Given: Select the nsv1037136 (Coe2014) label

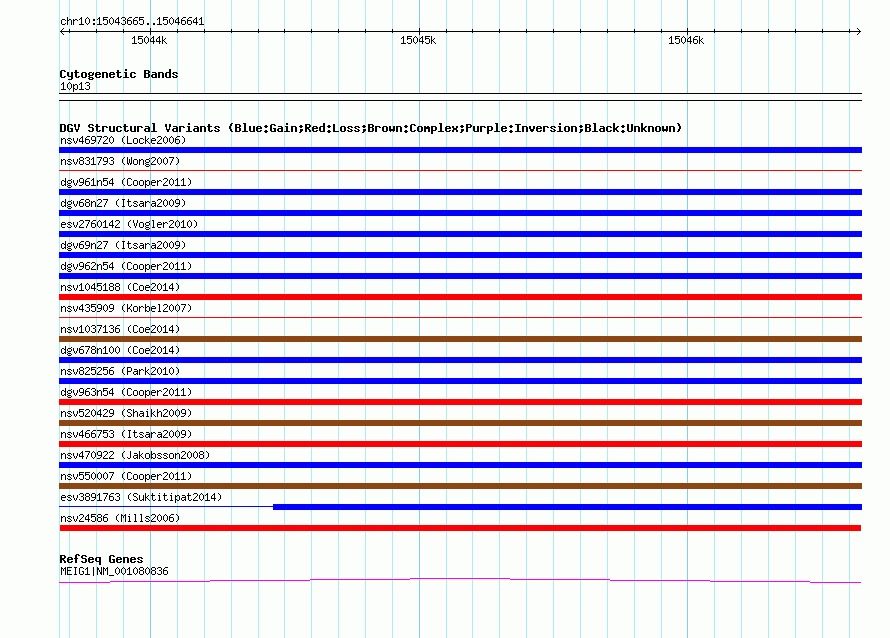Looking at the screenshot, I should [x=120, y=329].
